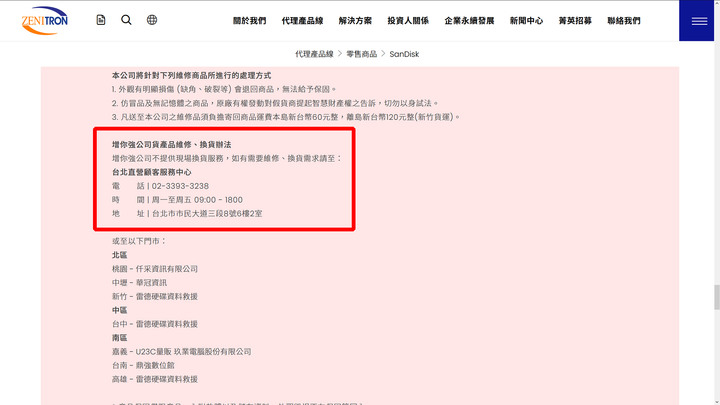Click the Zenitron logo
The width and height of the screenshot is (720, 405).
coord(45,20)
